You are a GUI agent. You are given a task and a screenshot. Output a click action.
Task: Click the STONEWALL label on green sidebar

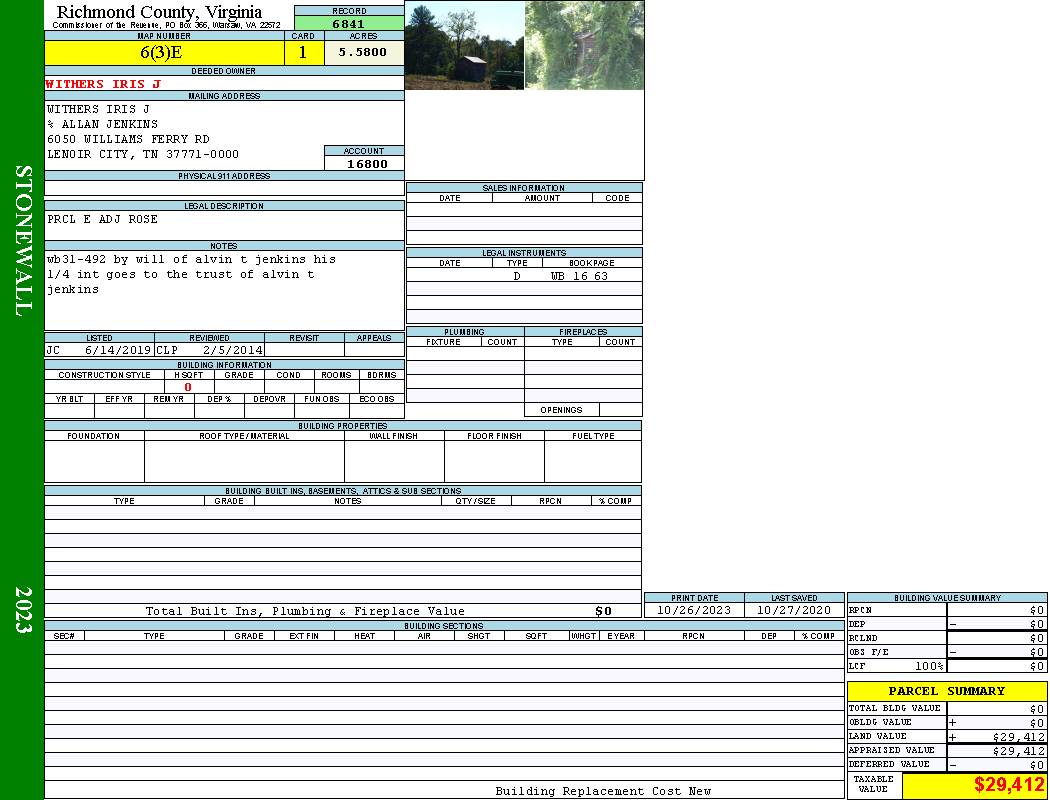point(23,240)
